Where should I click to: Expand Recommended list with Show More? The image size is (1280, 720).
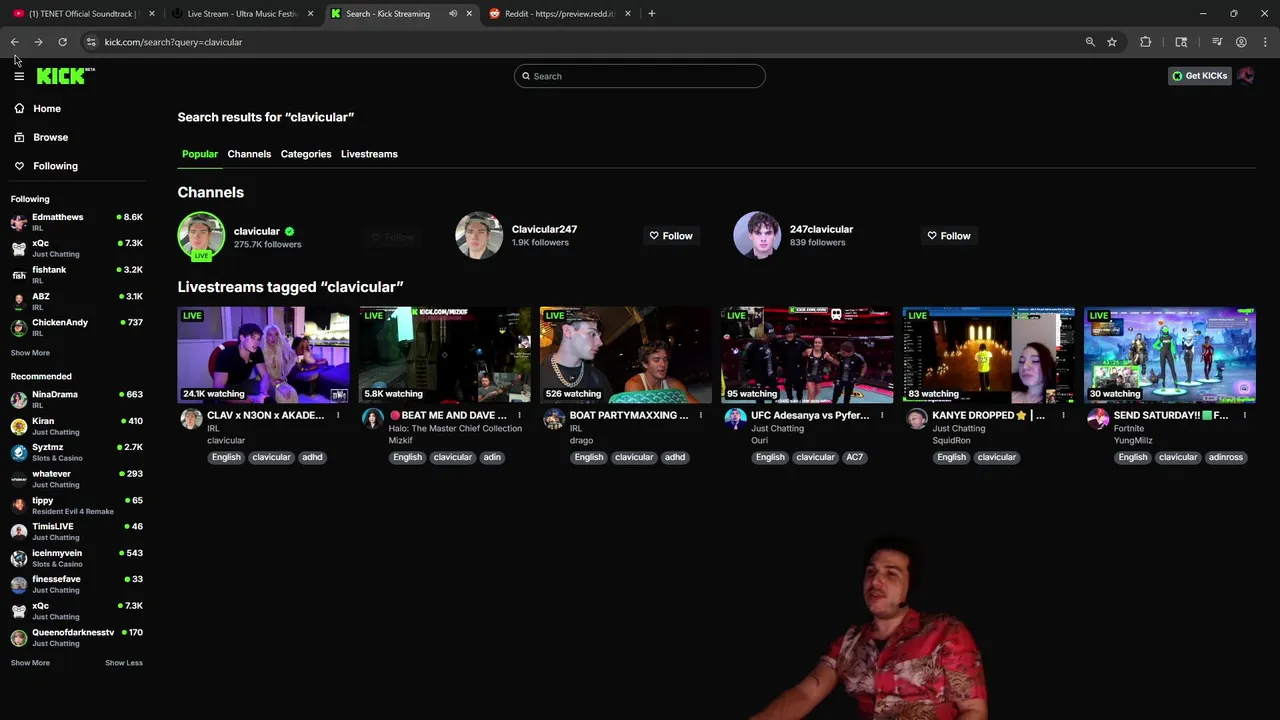point(30,663)
